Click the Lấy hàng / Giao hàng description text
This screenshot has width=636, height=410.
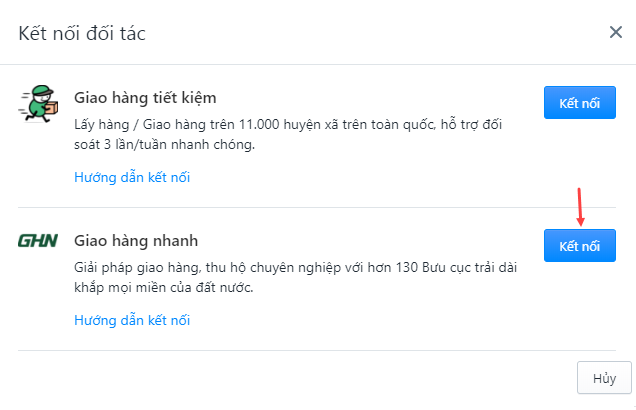click(x=288, y=134)
